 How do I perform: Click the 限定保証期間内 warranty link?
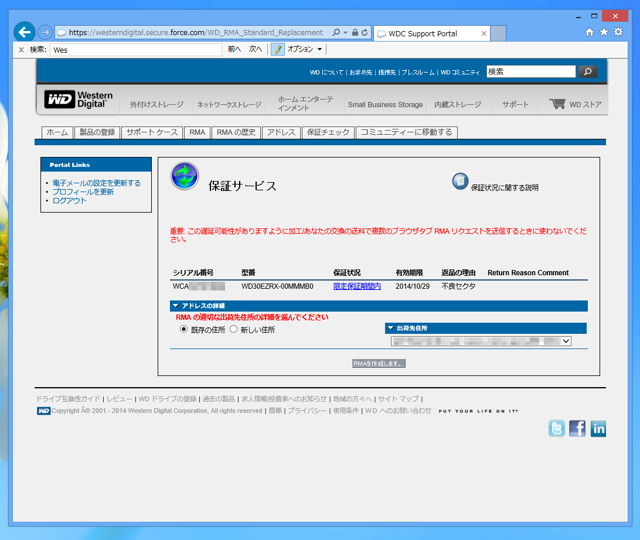point(357,286)
